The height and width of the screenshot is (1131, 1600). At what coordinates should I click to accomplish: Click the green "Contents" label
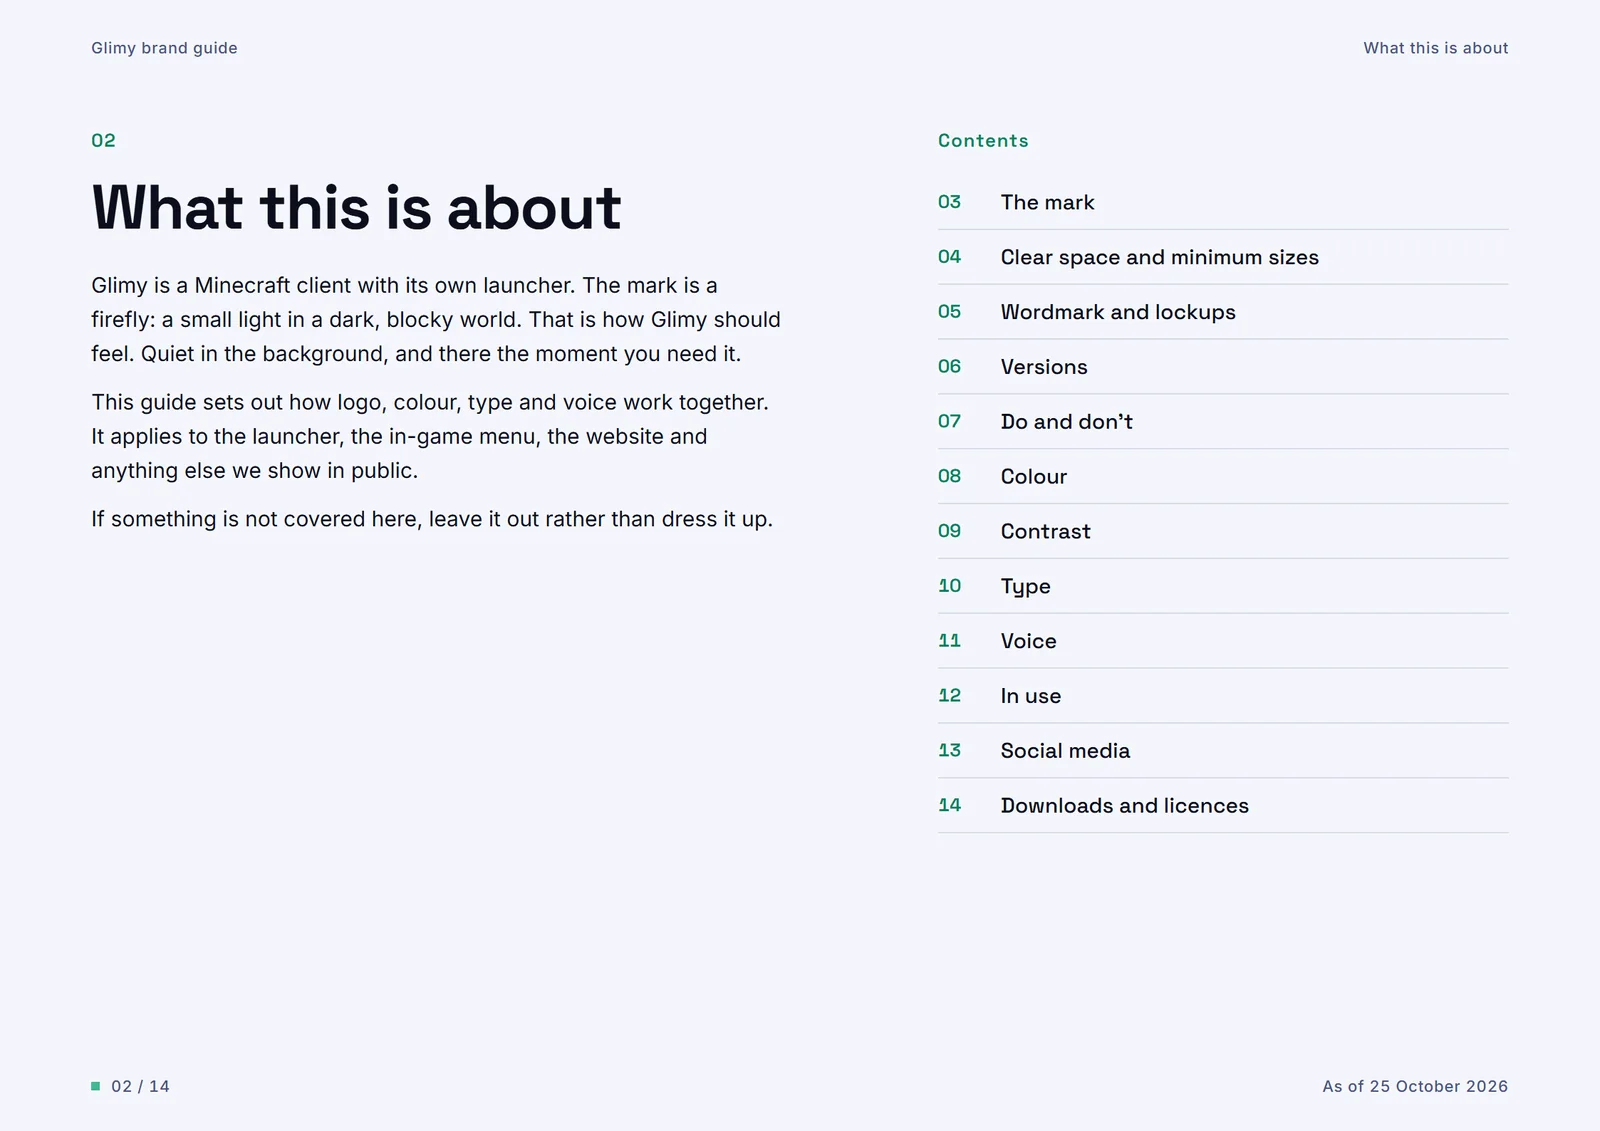click(x=983, y=141)
